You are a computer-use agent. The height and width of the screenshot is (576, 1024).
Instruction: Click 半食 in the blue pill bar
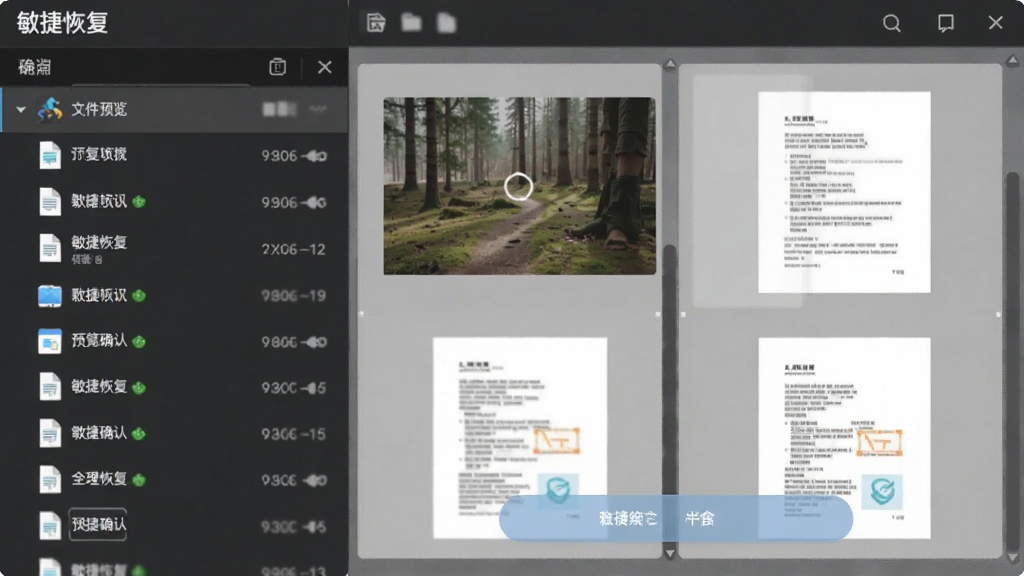699,519
